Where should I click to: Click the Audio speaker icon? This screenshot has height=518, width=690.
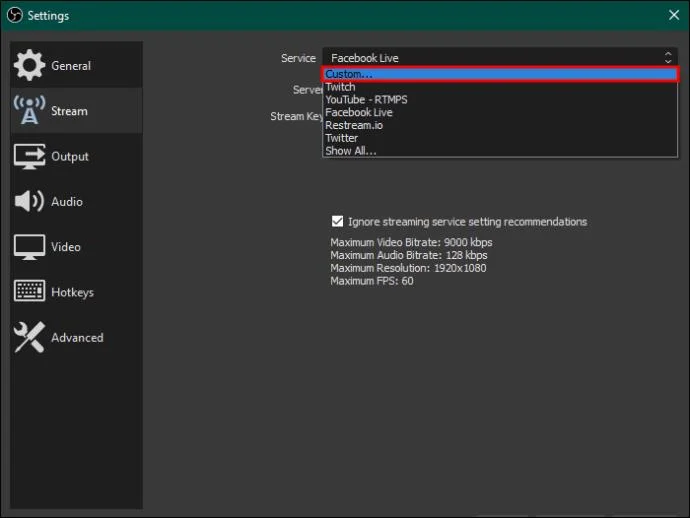[29, 202]
